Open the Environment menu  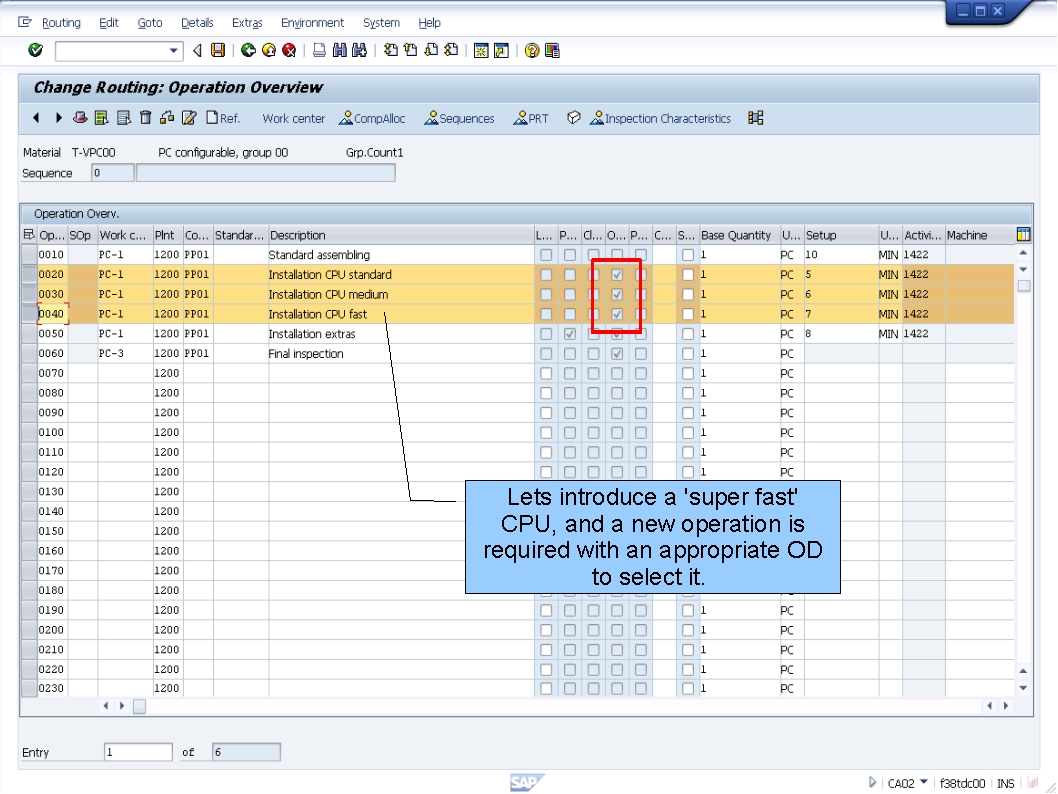[x=313, y=22]
